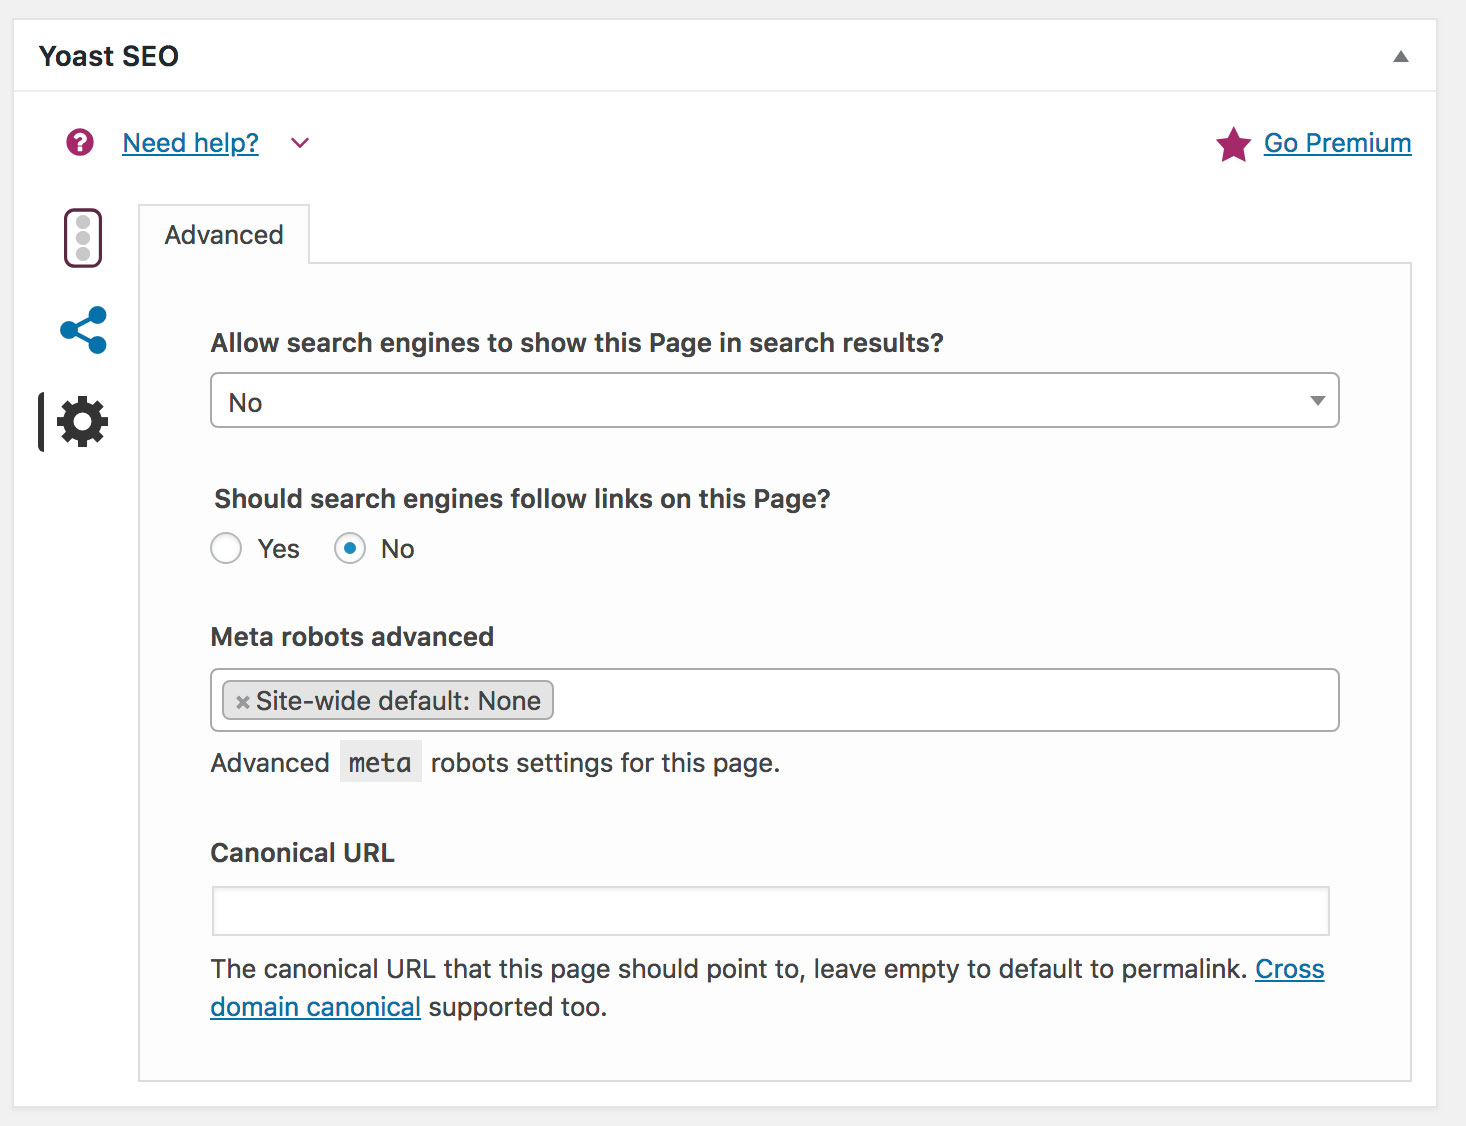
Task: Follow the Go Premium link
Action: click(1337, 143)
